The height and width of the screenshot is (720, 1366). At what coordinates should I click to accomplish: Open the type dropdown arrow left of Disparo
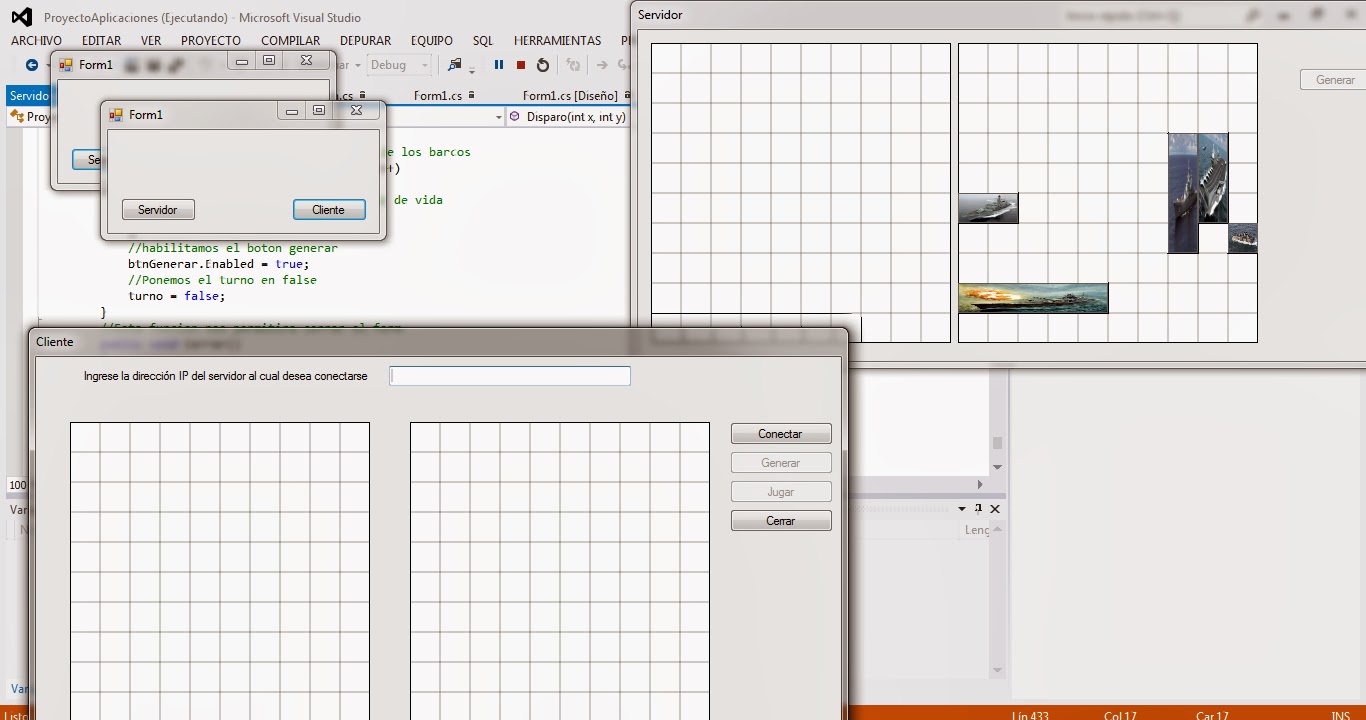coord(498,117)
